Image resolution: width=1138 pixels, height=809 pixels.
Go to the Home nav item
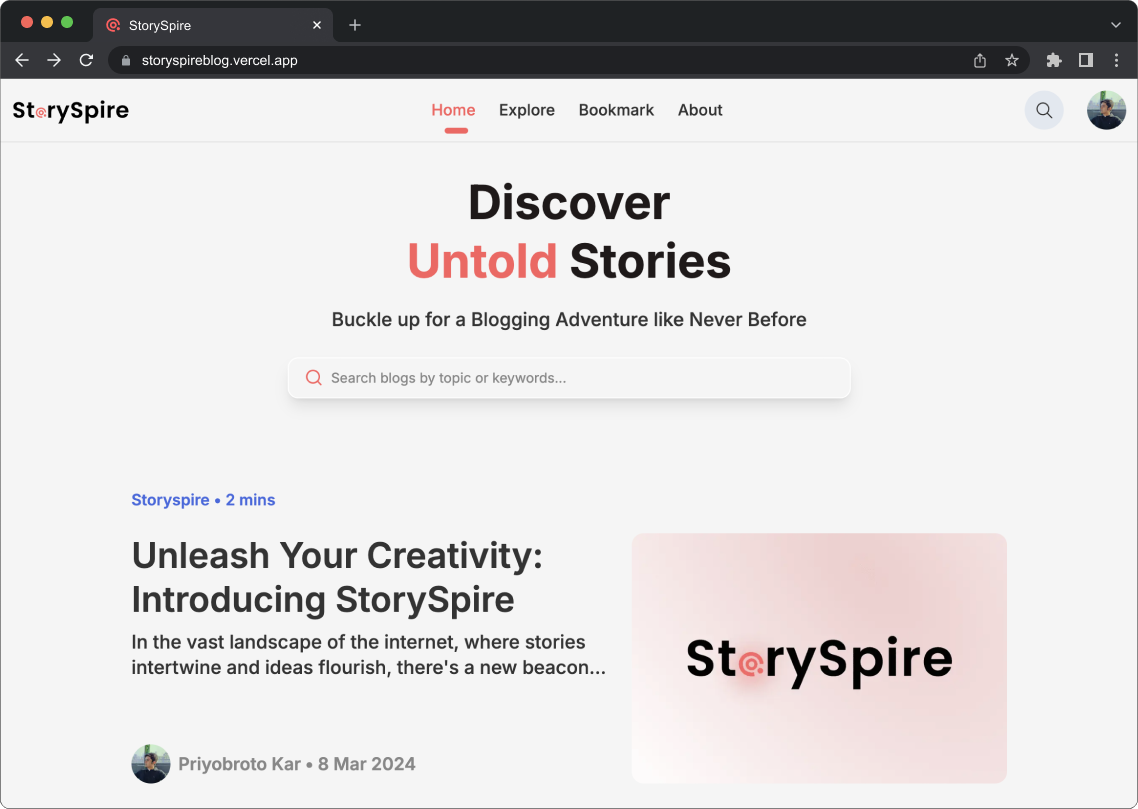point(453,110)
